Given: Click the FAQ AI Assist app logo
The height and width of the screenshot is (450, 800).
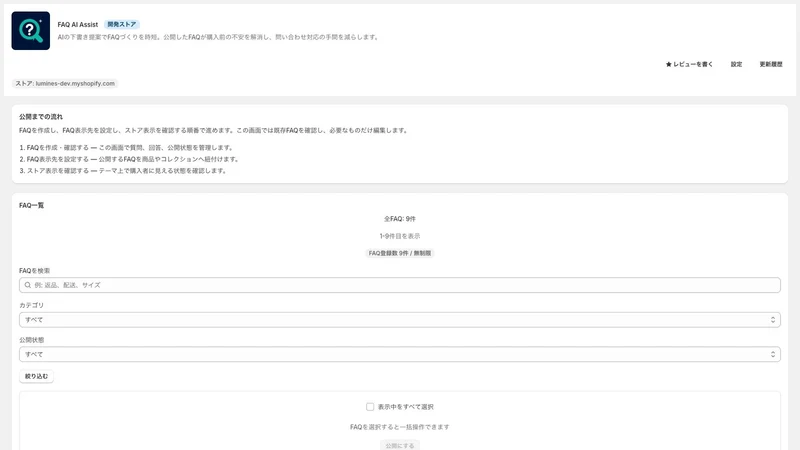Looking at the screenshot, I should (x=31, y=31).
